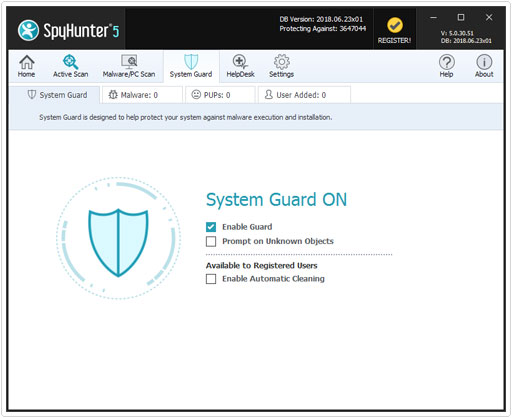Switch to the PUPs: 0 tab
Viewport: 512px width, 418px height.
click(x=220, y=95)
